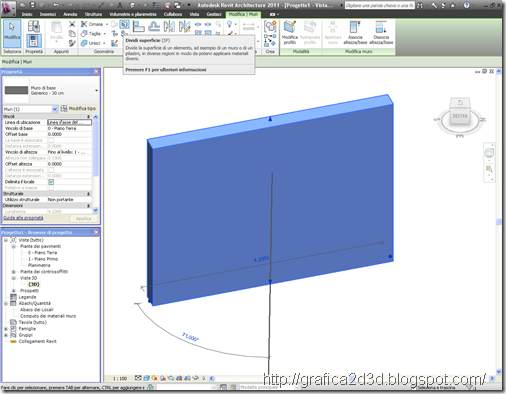Open Computo dei materiali muro schedule
506x394 pixels.
coord(48,316)
